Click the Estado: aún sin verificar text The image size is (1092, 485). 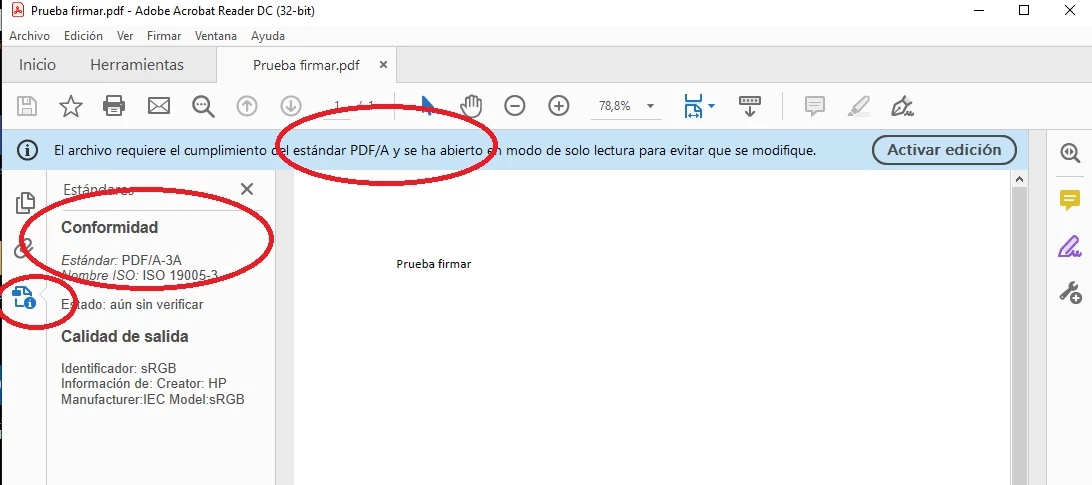pyautogui.click(x=132, y=305)
